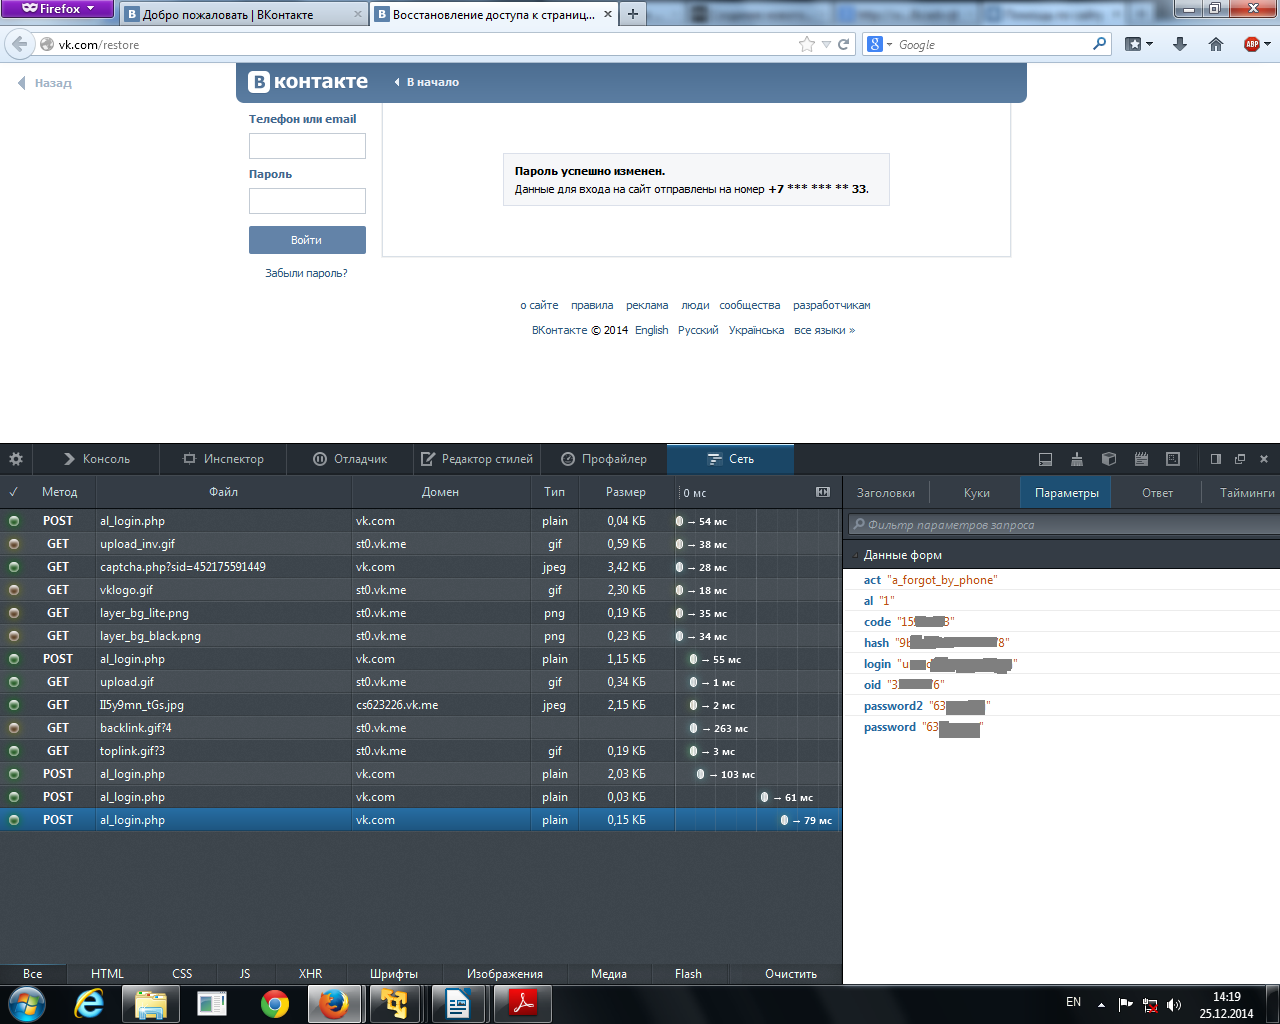
Task: Switch to the Консоль tab
Action: [x=97, y=459]
